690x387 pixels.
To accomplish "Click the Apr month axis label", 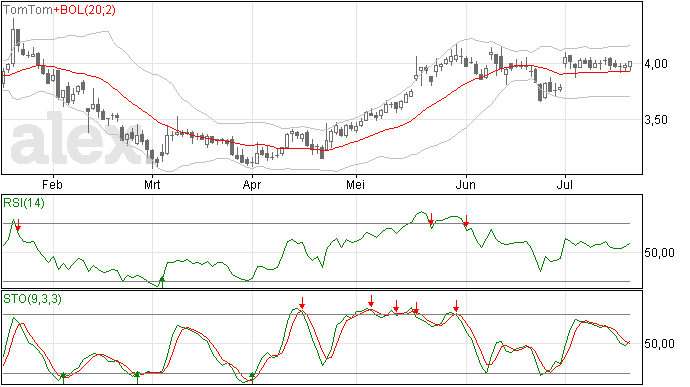I will (x=252, y=185).
